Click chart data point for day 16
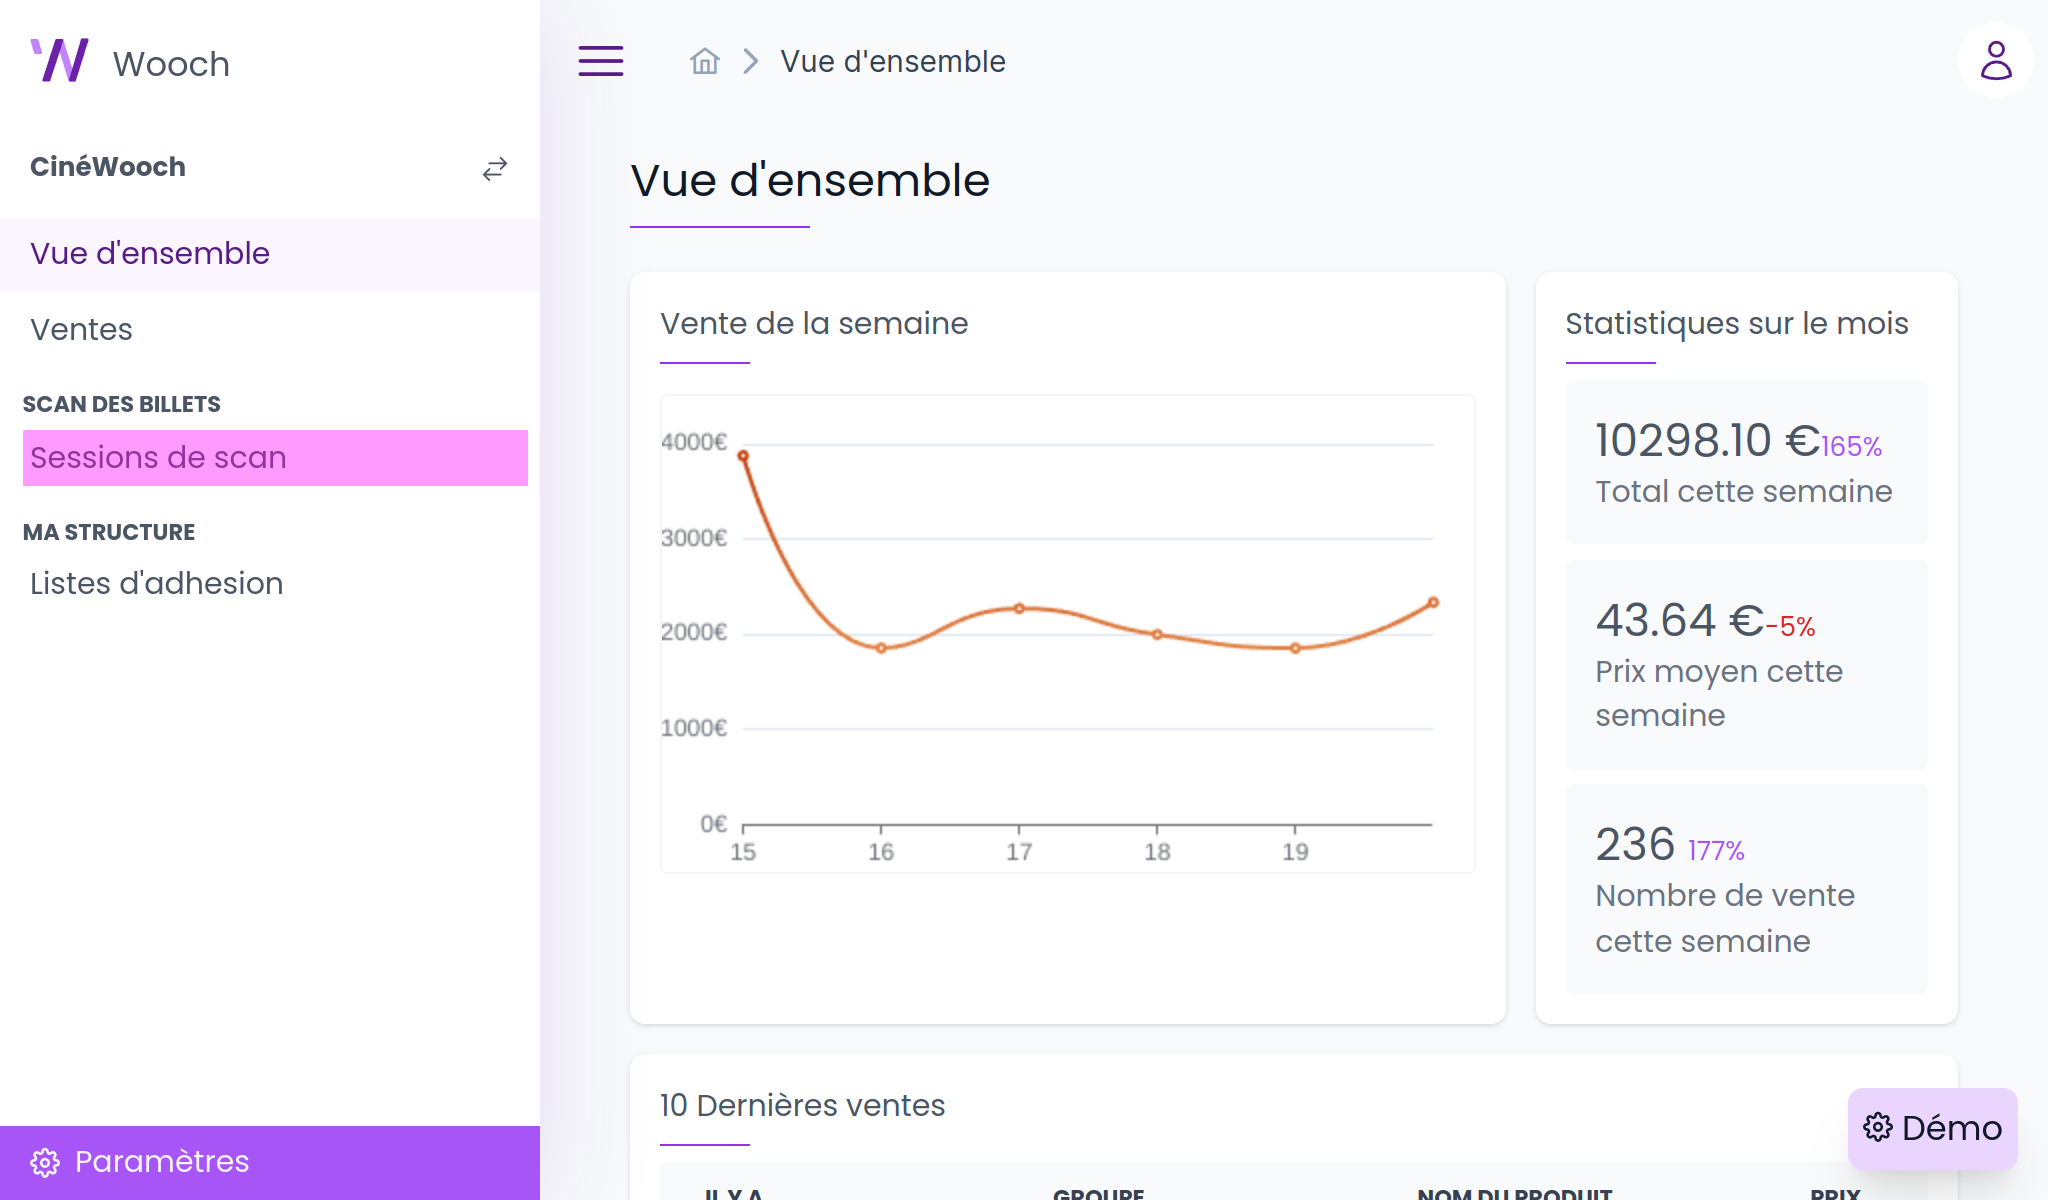Screen dimensions: 2048x1200 881,648
